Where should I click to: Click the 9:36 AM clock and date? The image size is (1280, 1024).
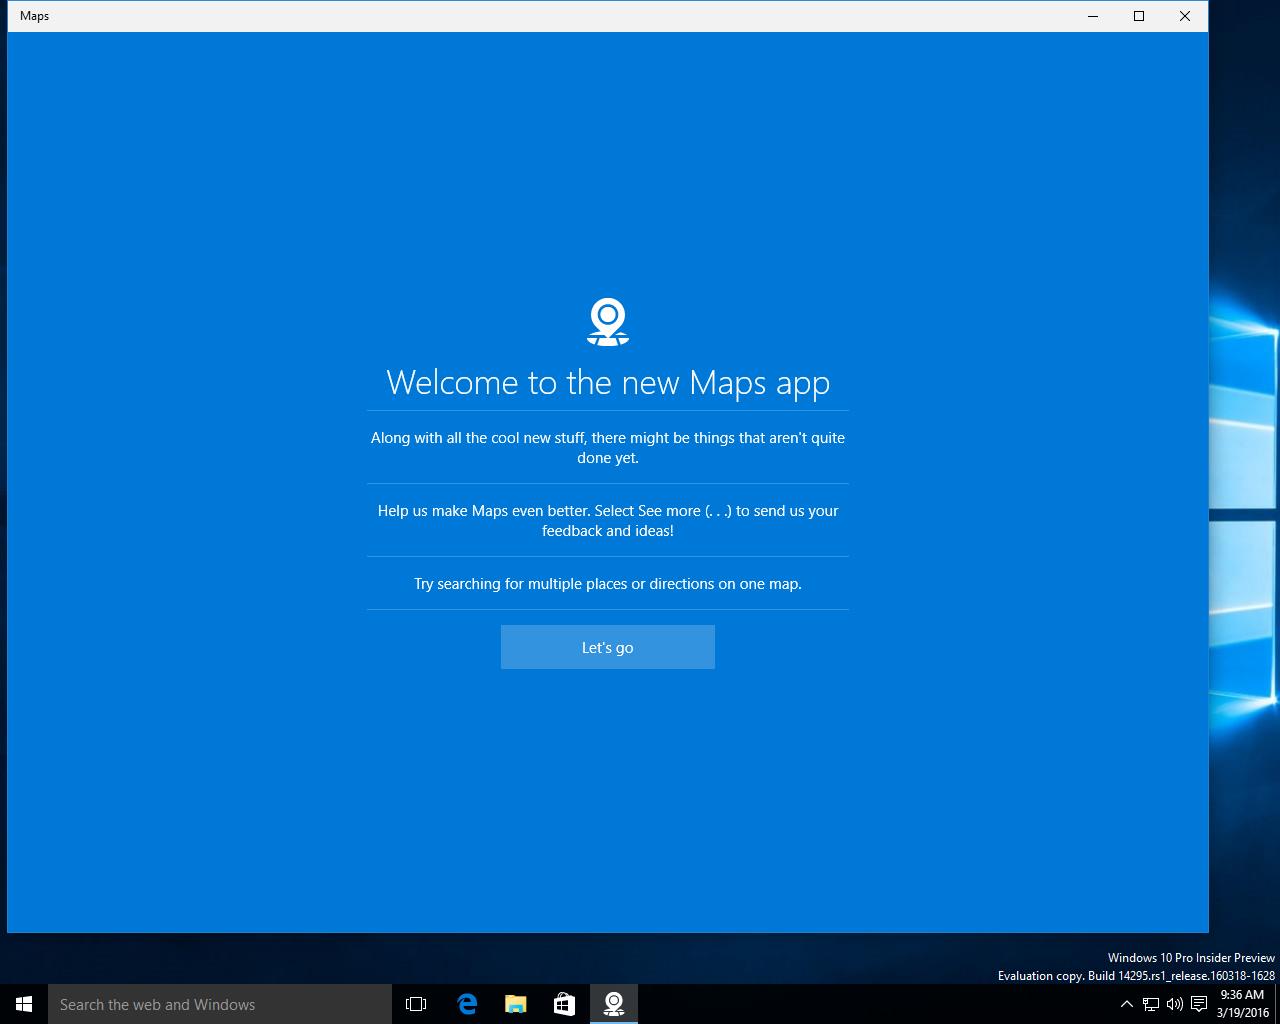[x=1243, y=1004]
